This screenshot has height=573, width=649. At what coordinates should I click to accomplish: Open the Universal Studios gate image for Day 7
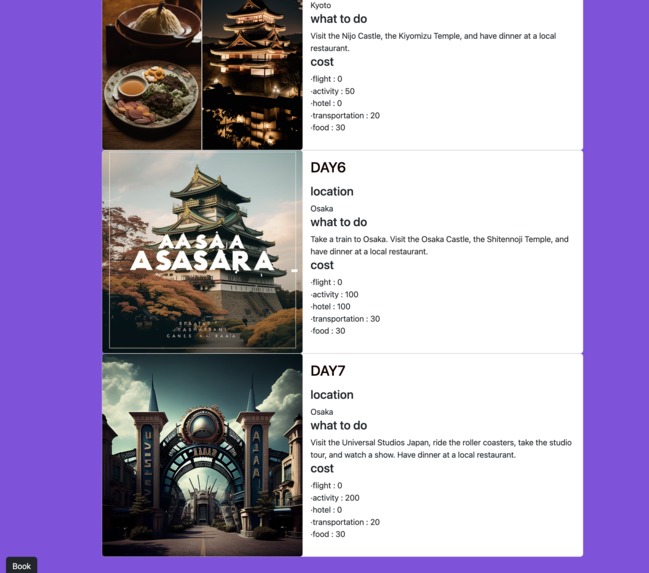(202, 455)
